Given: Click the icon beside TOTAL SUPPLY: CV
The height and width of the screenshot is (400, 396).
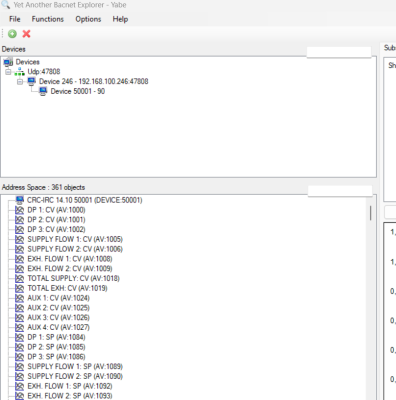Looking at the screenshot, I should point(20,278).
